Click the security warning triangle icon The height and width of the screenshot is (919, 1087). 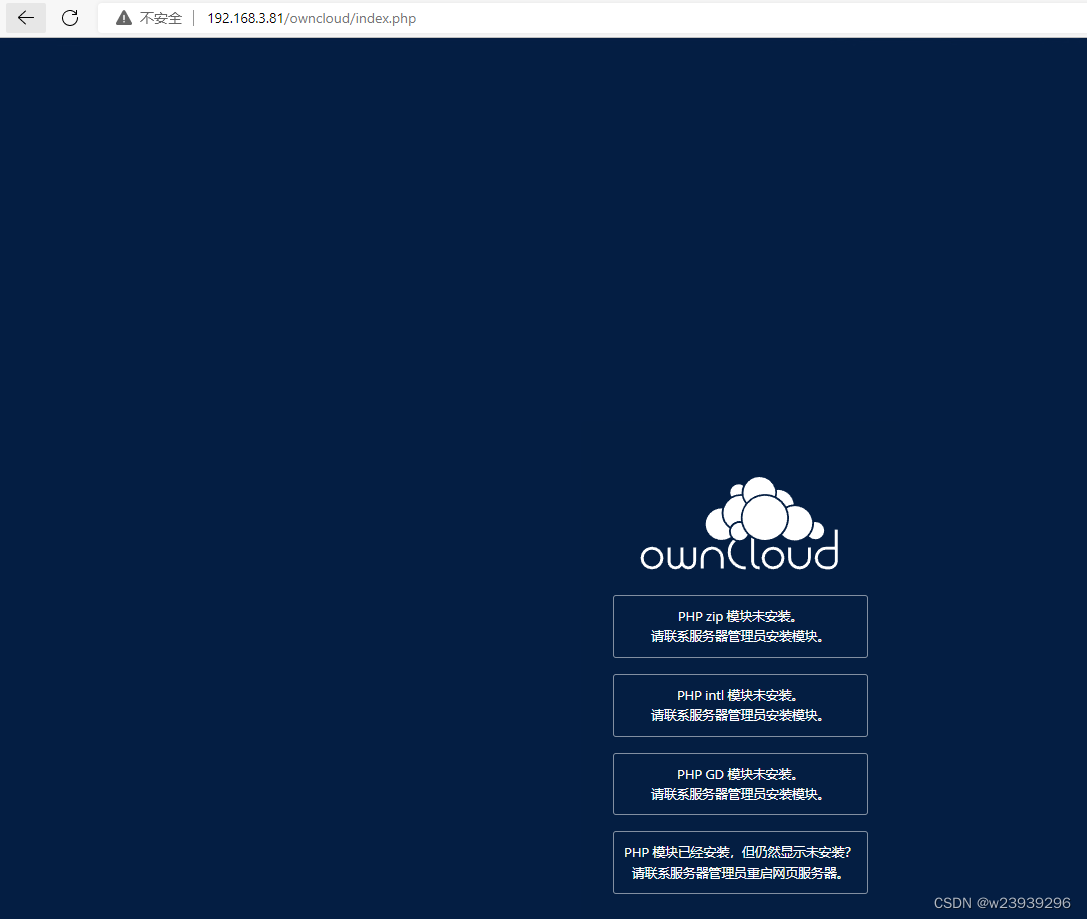click(123, 17)
